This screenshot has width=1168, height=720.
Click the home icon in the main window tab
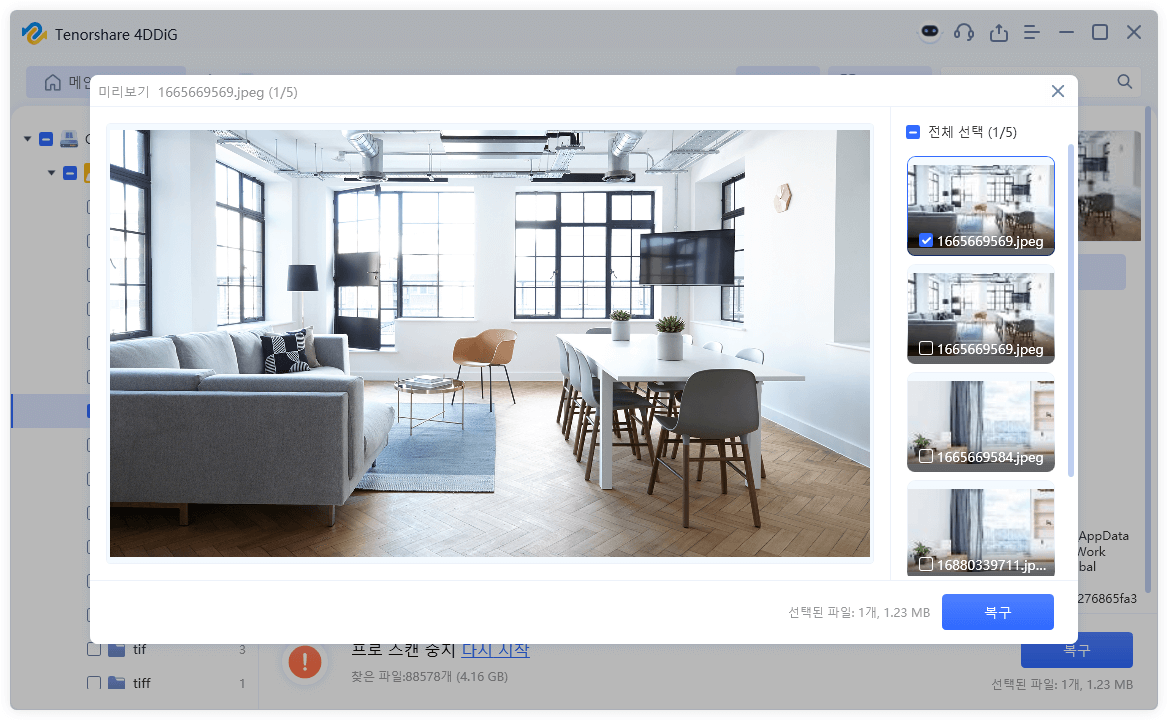click(x=52, y=83)
